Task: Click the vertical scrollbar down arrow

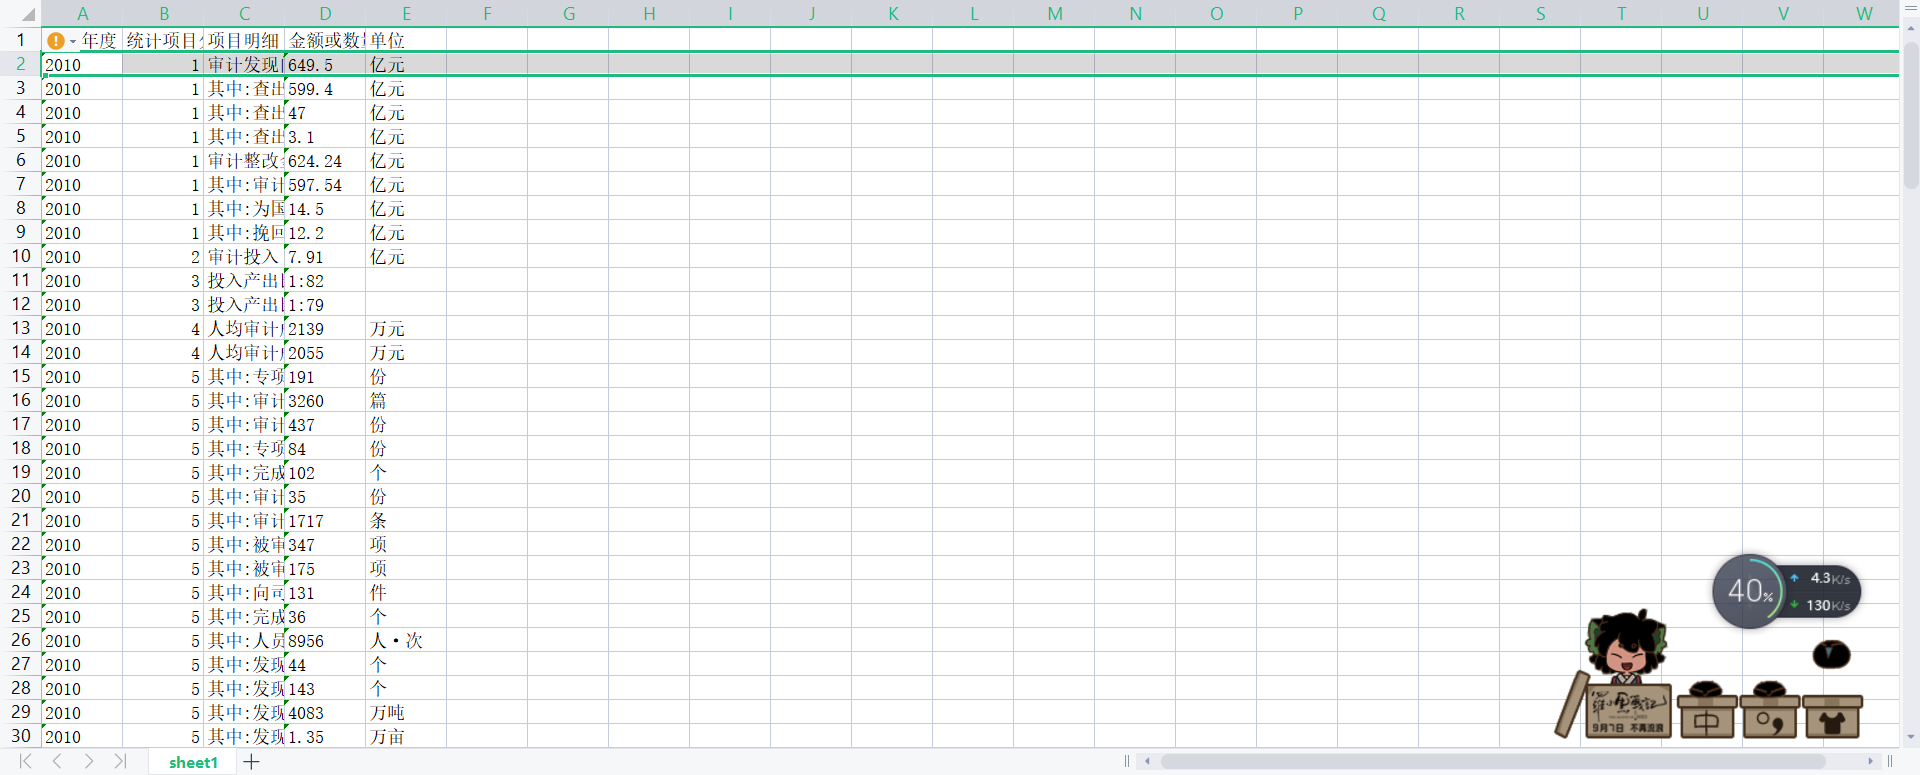Action: pos(1911,738)
